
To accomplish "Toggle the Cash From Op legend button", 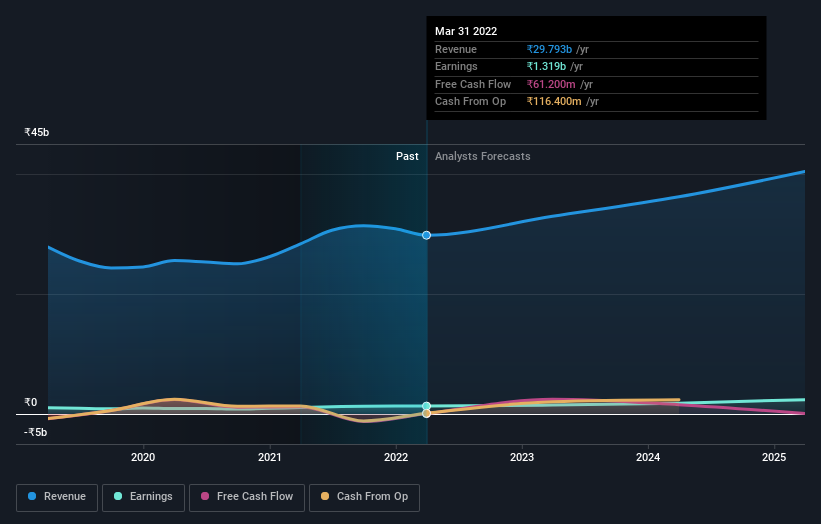I will 364,497.
